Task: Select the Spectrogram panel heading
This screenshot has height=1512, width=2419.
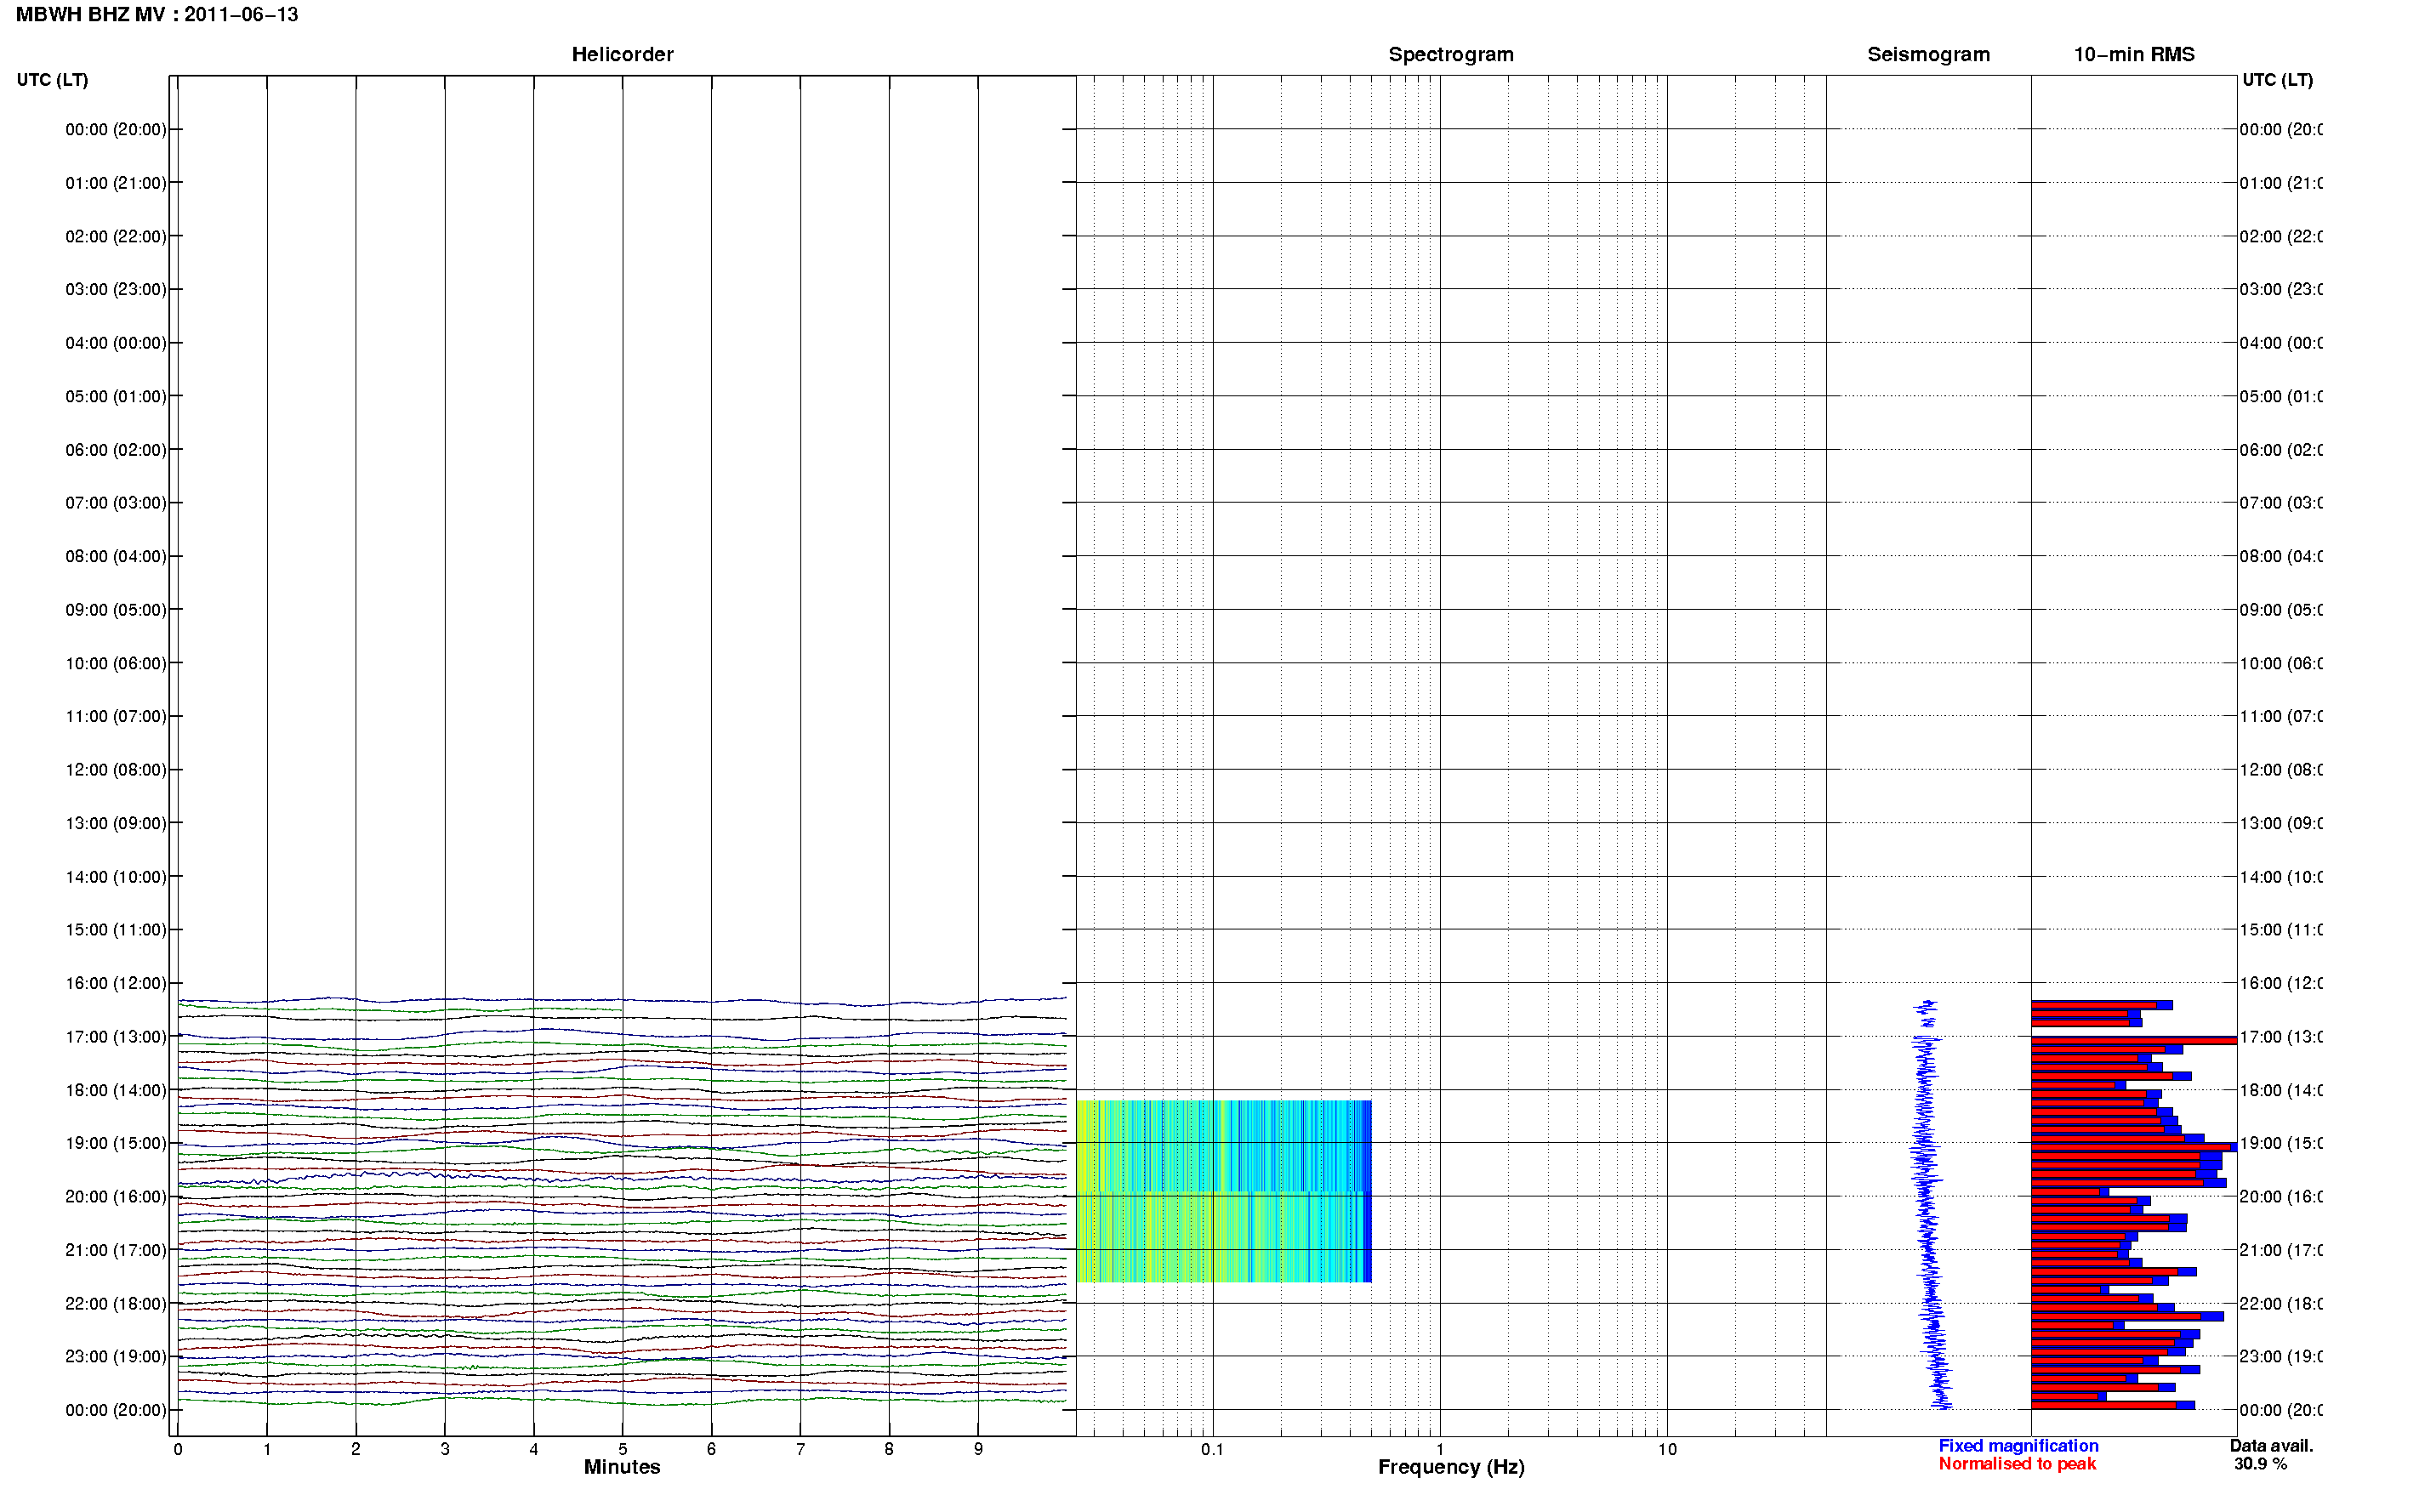Action: 1451,55
